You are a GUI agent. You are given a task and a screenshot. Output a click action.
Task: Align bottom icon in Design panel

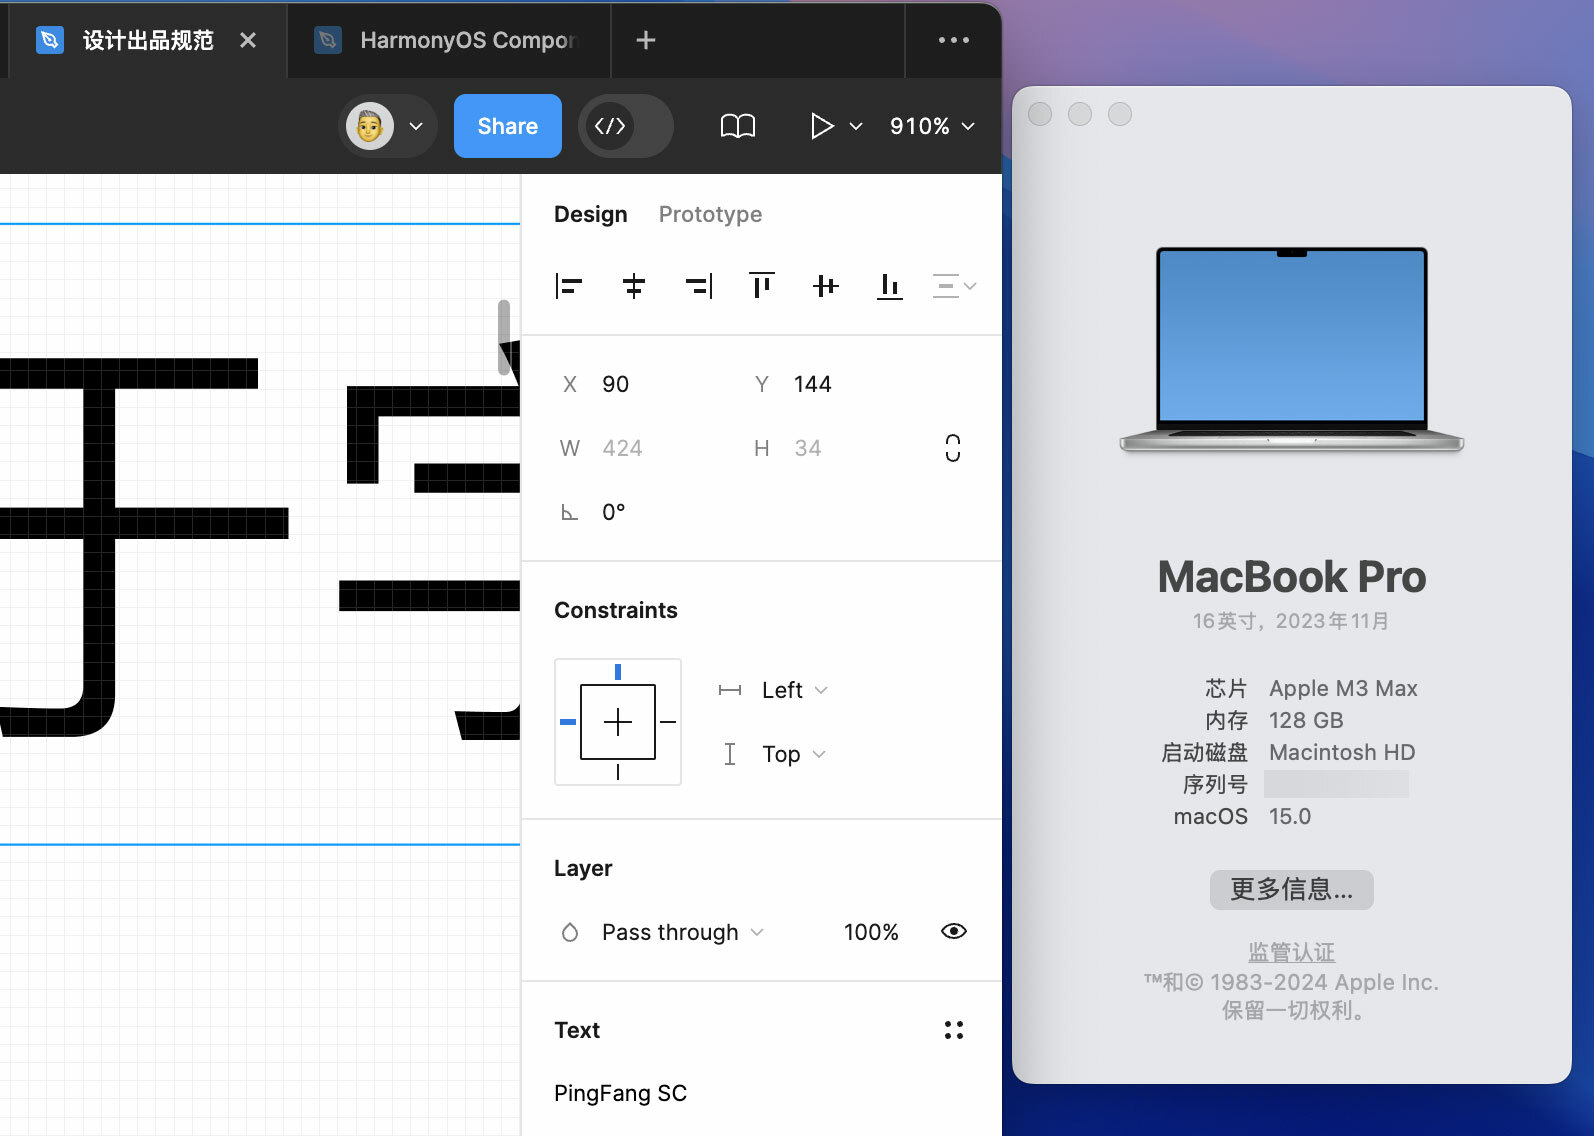(x=890, y=286)
